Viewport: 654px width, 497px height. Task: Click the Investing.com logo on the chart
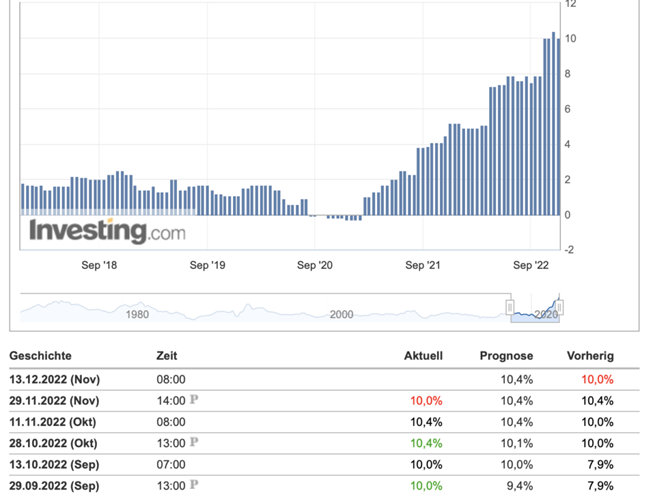coord(107,232)
